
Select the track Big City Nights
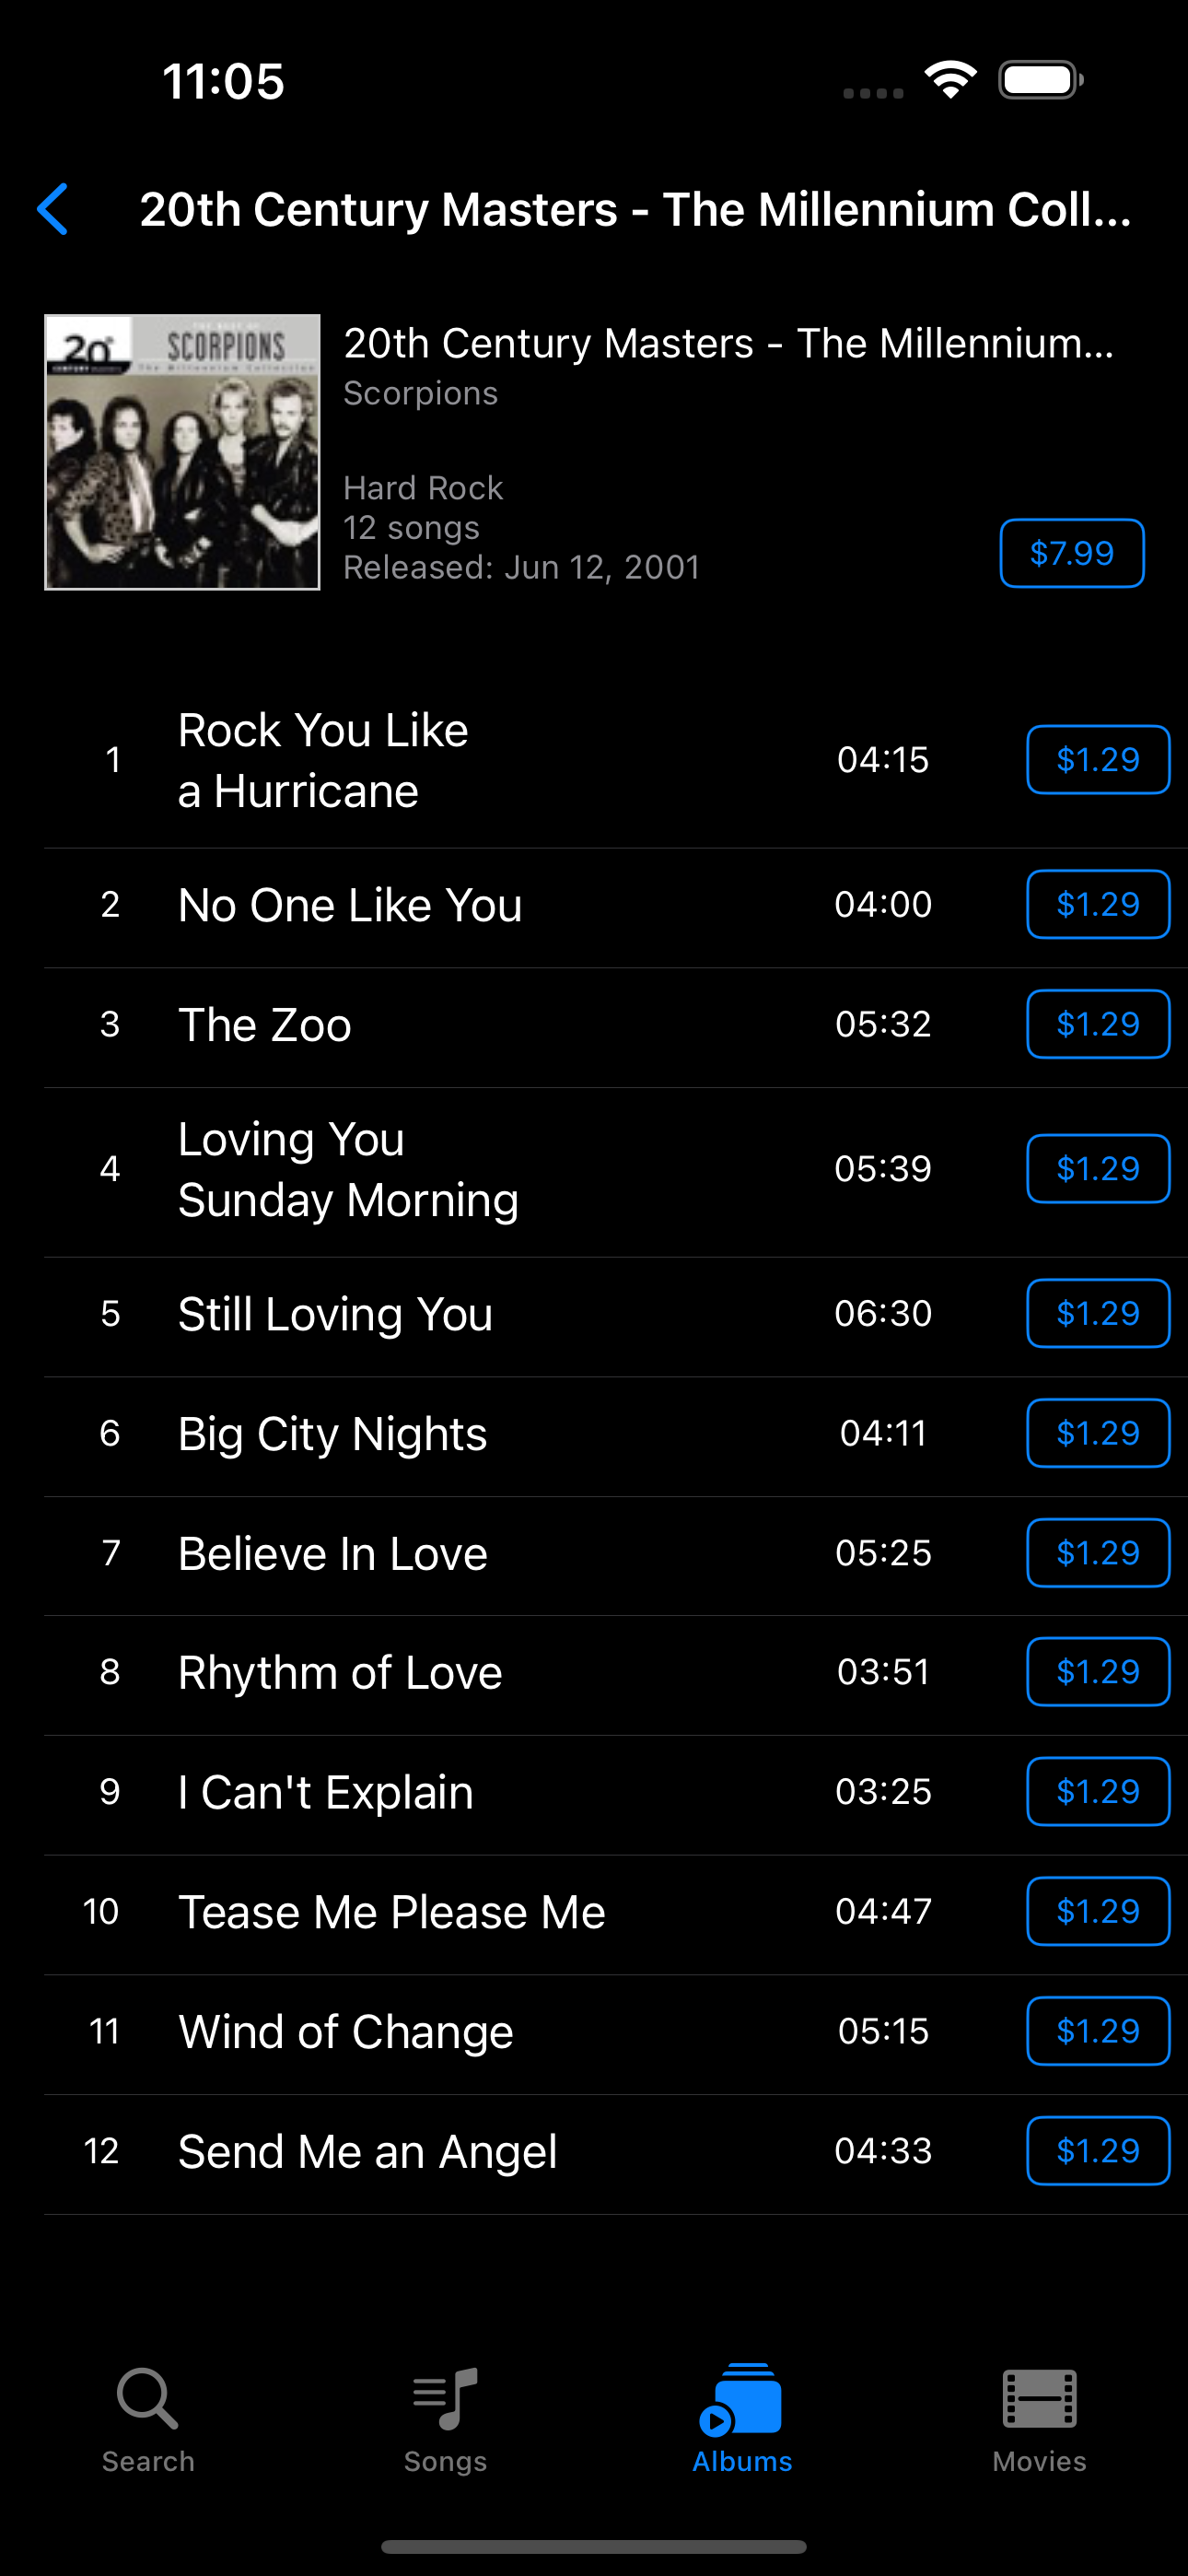pos(616,1434)
